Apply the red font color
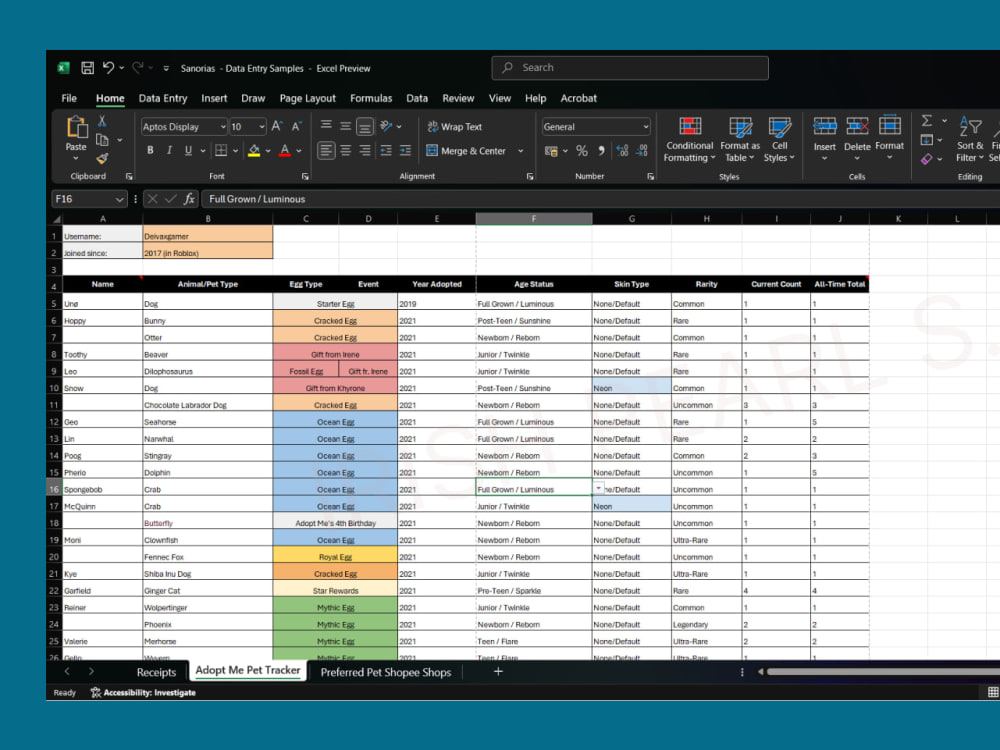The width and height of the screenshot is (1000, 750). click(284, 151)
